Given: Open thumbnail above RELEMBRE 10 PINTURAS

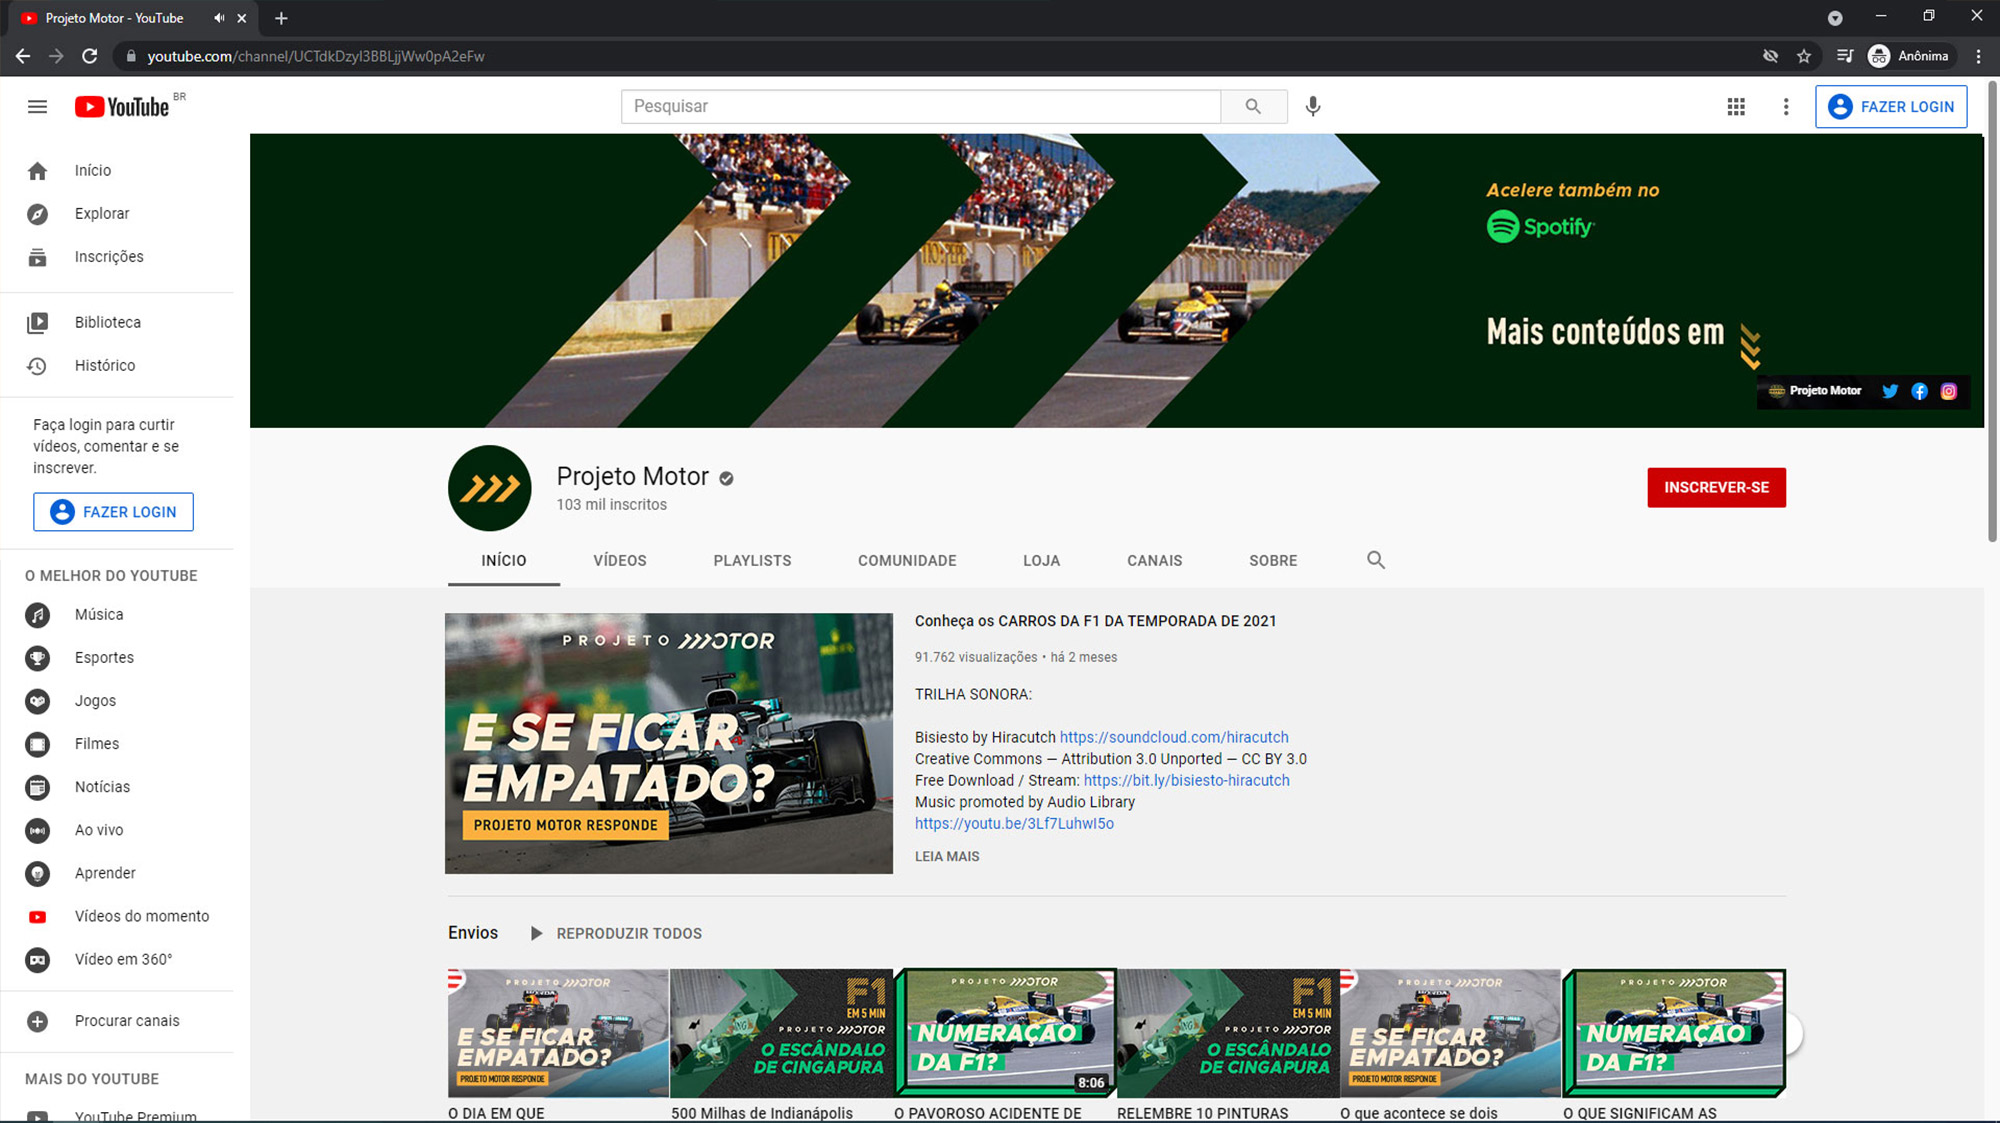Looking at the screenshot, I should (1227, 1033).
